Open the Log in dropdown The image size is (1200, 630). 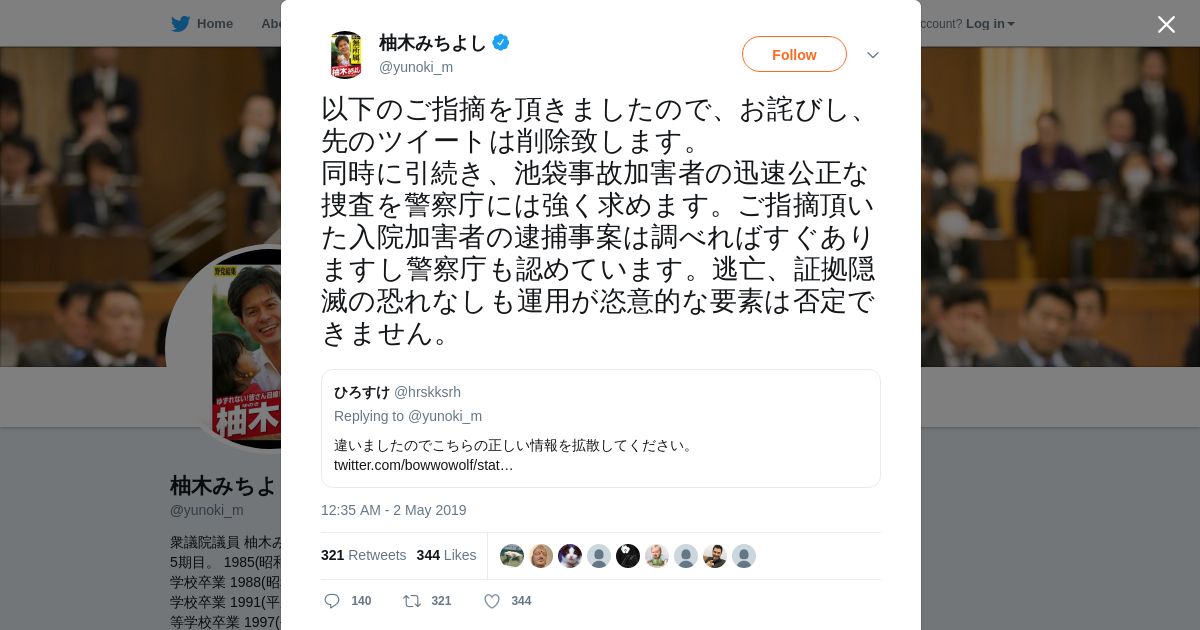pyautogui.click(x=990, y=23)
